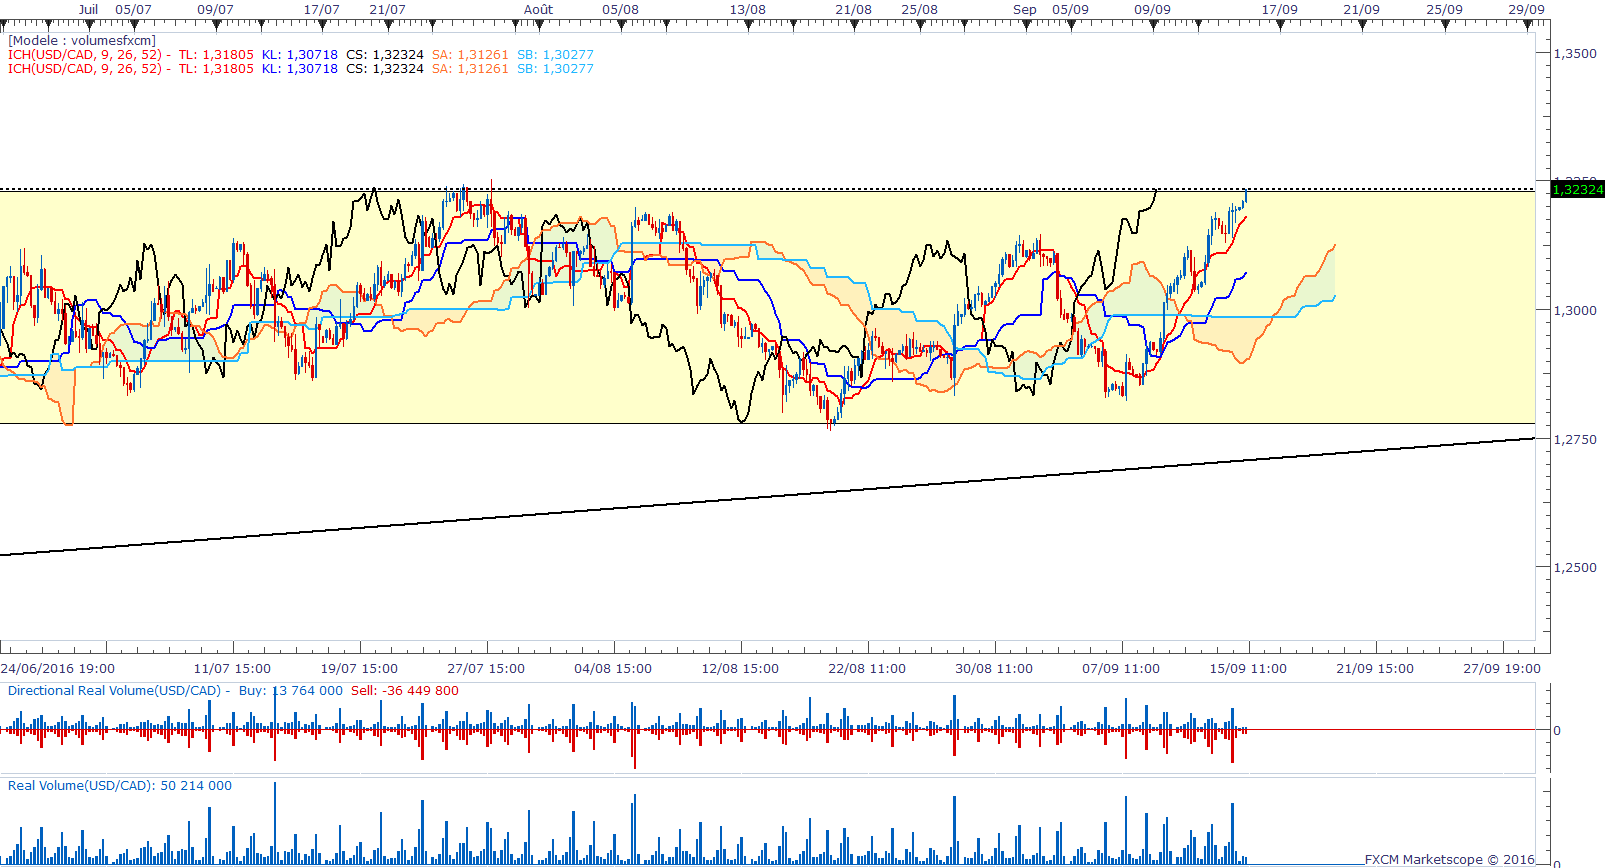
Task: Click the 25/08 date on top axis
Action: [919, 9]
